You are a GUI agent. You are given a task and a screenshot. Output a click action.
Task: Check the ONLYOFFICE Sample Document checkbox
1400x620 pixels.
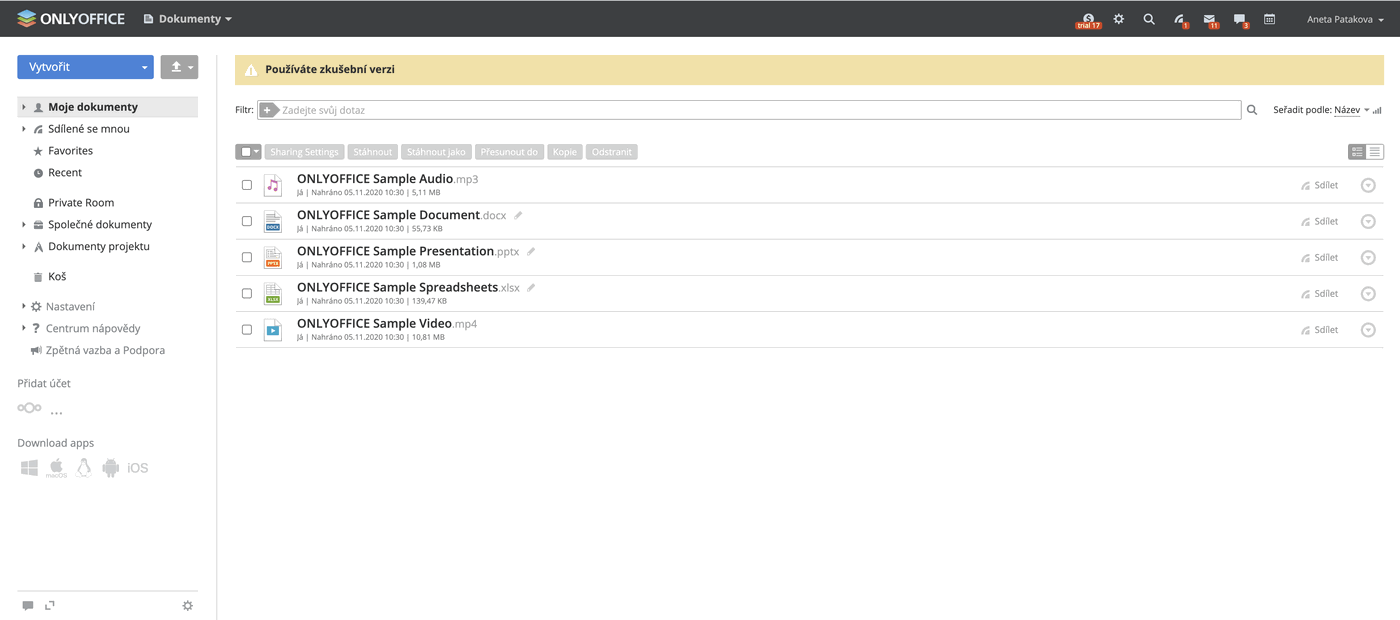[x=247, y=221]
